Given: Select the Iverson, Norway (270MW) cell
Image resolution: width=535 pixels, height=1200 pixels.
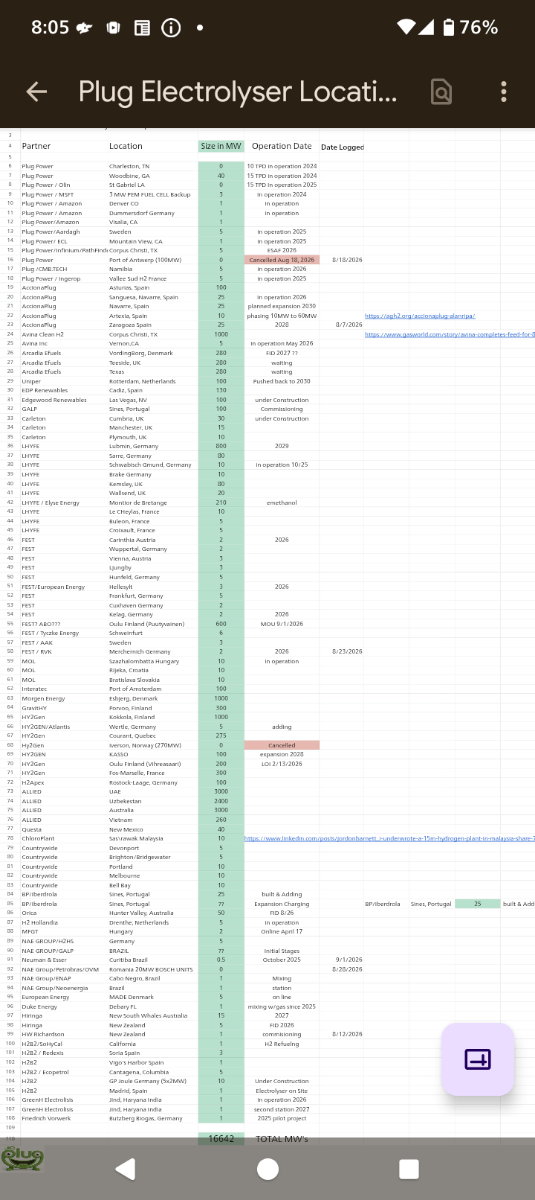Looking at the screenshot, I should coord(144,745).
